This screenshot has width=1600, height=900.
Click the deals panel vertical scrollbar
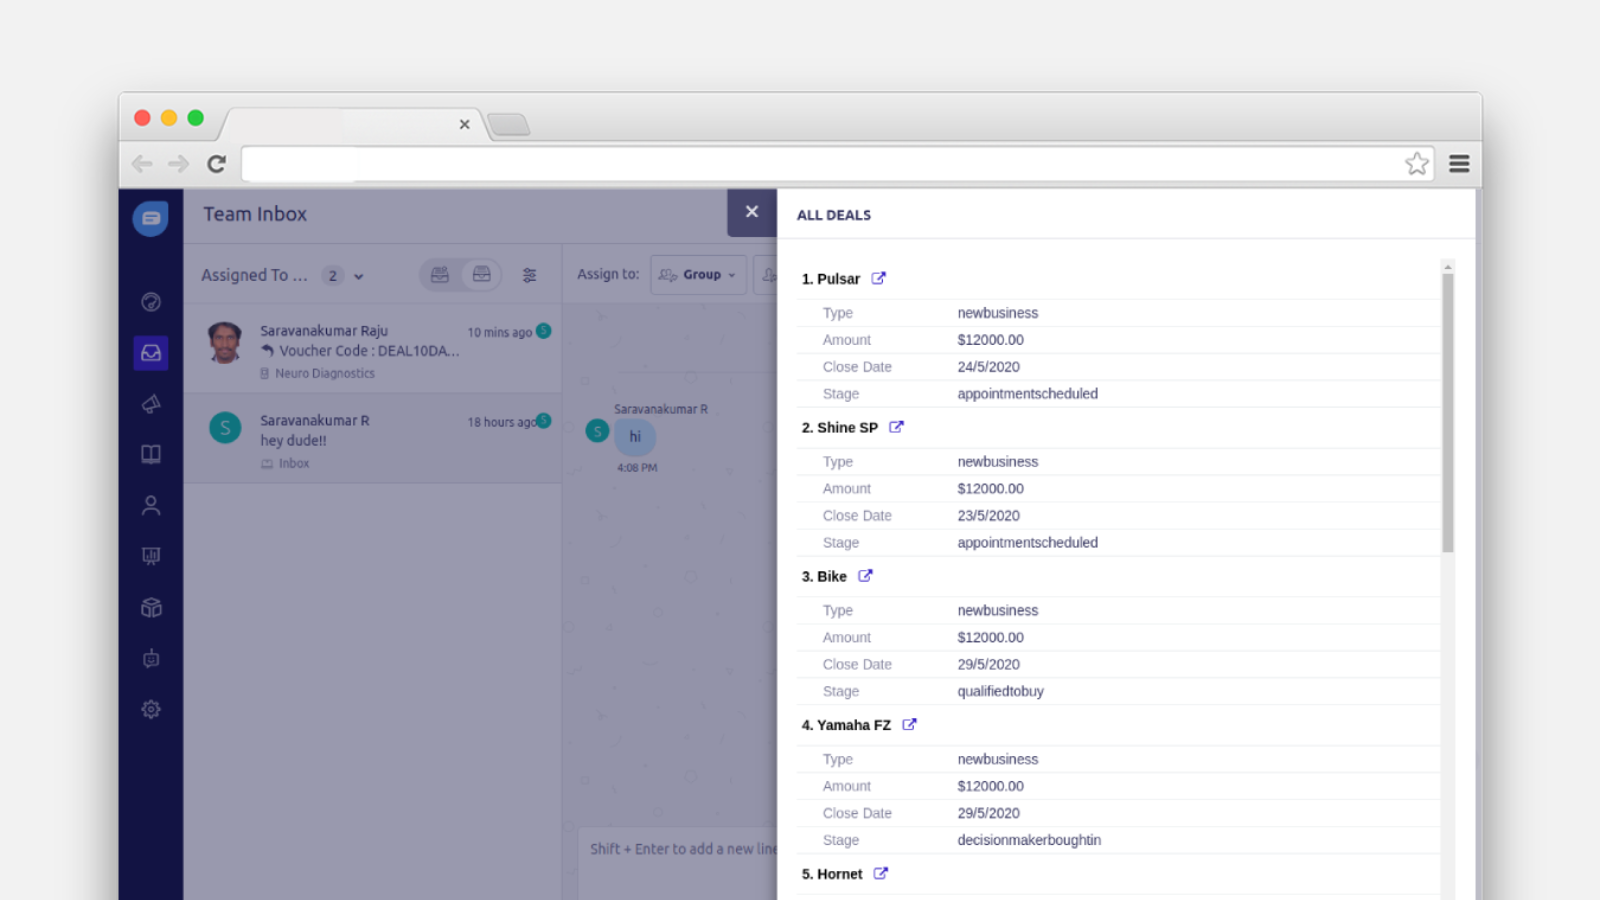click(1447, 412)
